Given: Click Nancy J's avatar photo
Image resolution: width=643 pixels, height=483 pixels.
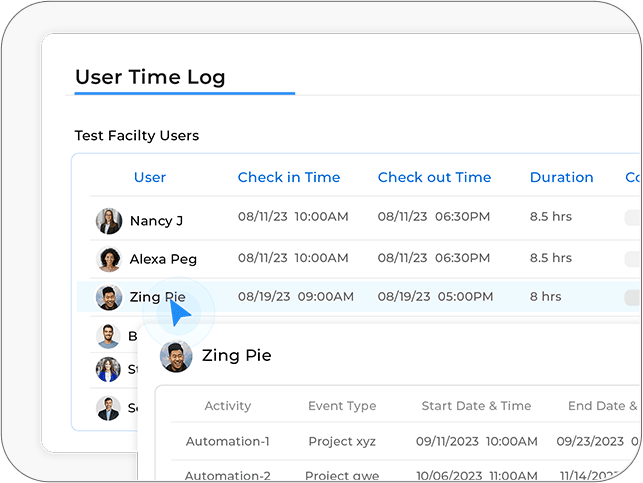Looking at the screenshot, I should point(109,221).
